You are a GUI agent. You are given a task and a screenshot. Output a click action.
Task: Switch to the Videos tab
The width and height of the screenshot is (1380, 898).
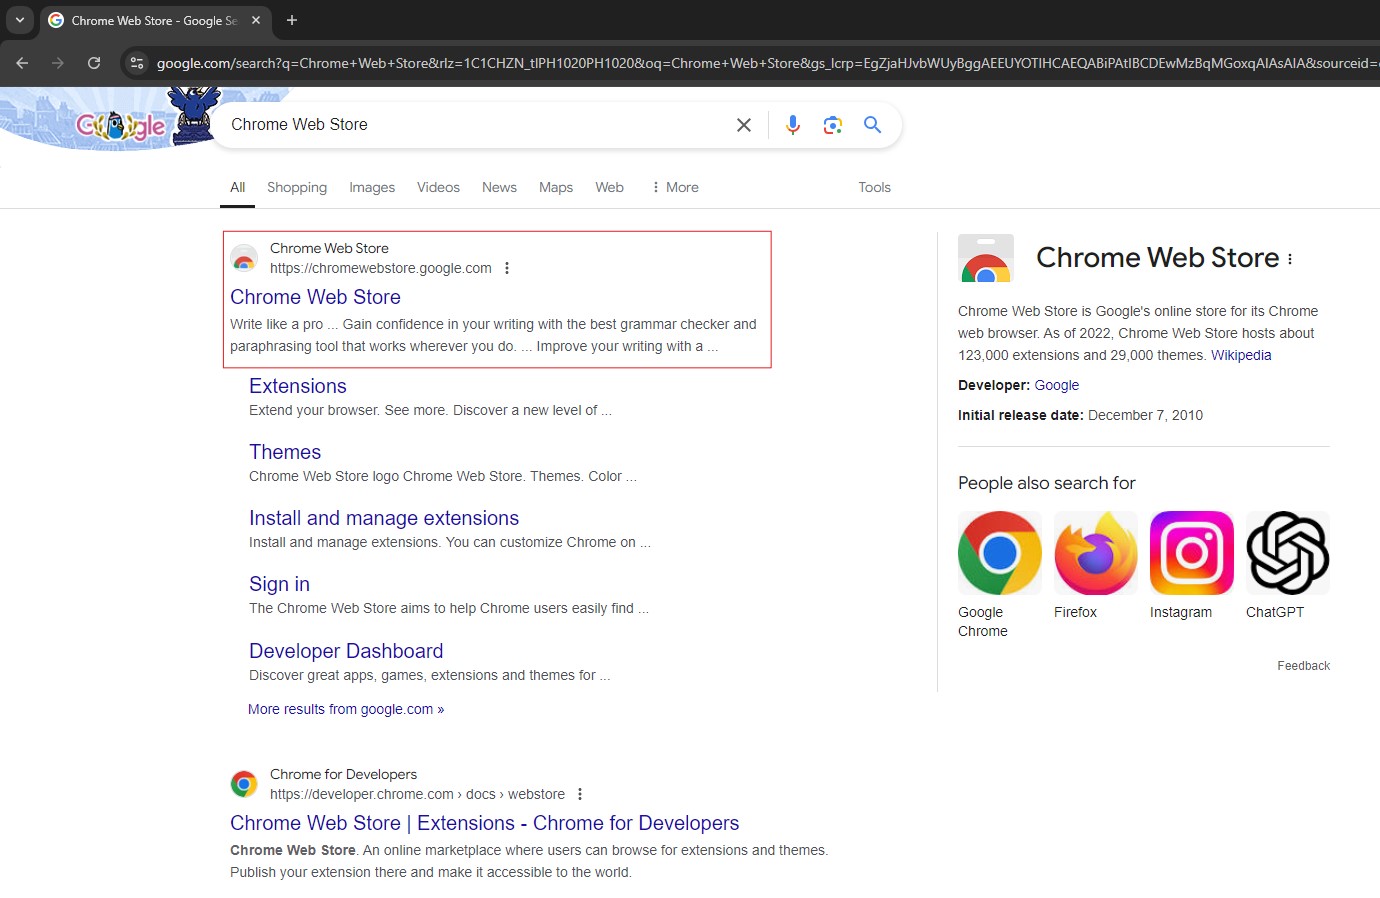pos(438,187)
